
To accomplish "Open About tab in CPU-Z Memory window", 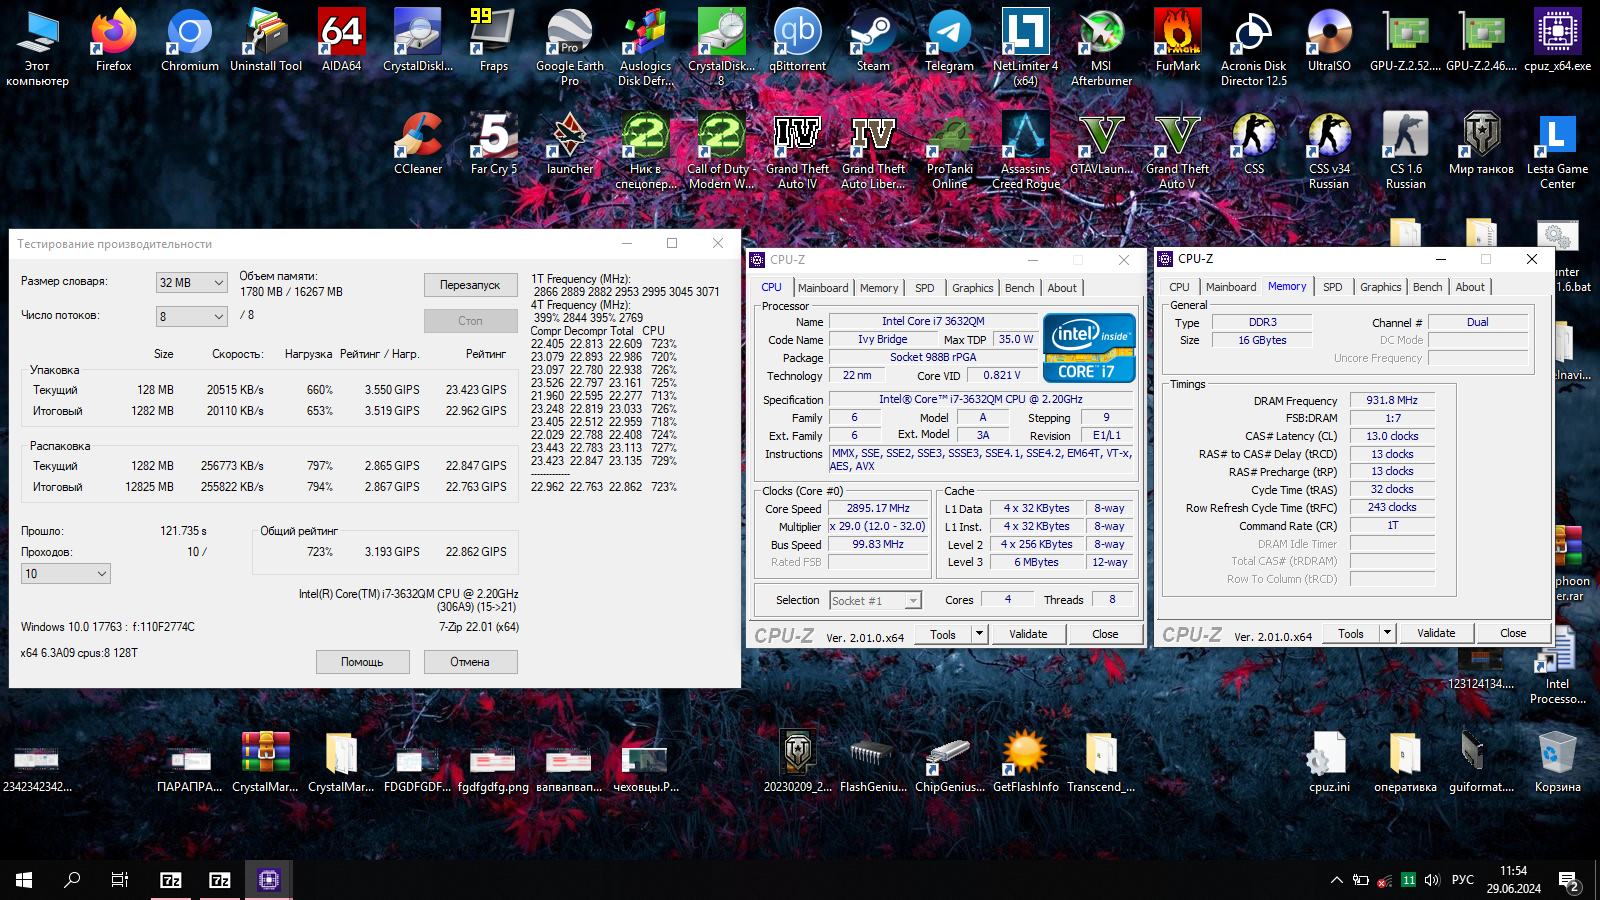I will (x=1470, y=287).
